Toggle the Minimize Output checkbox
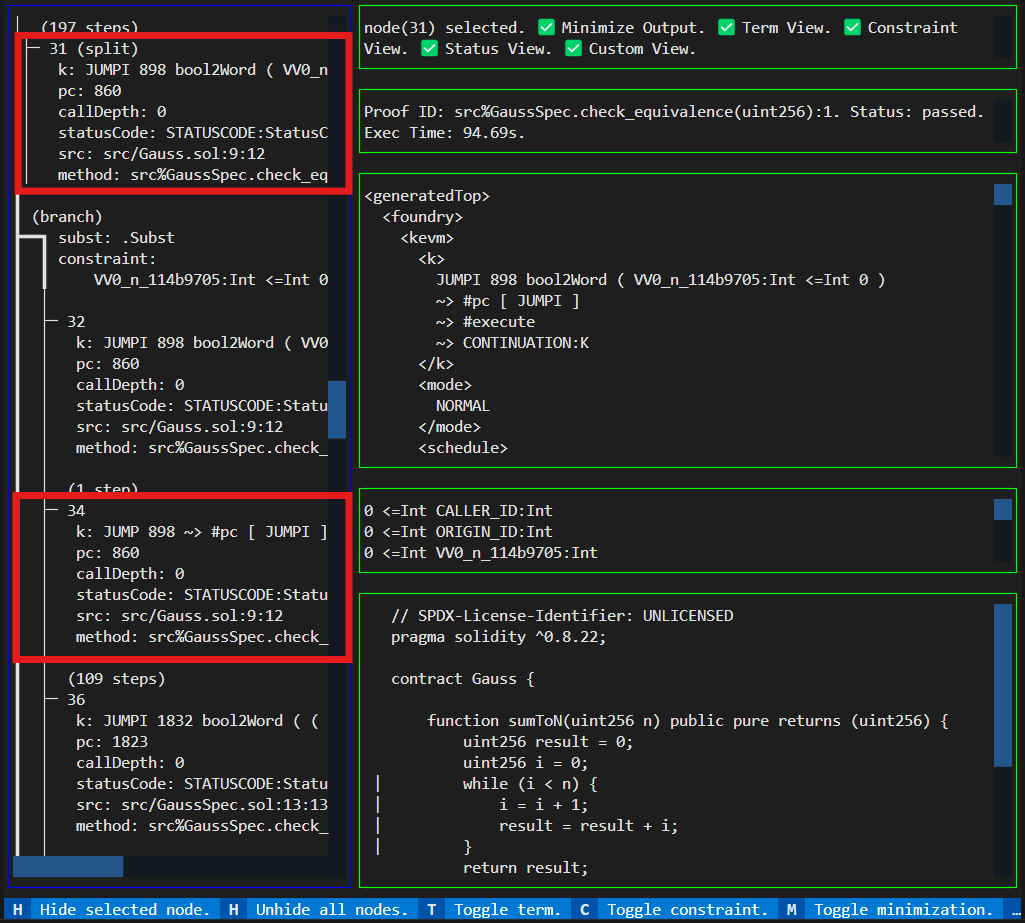Viewport: 1025px width, 923px height. pos(546,27)
